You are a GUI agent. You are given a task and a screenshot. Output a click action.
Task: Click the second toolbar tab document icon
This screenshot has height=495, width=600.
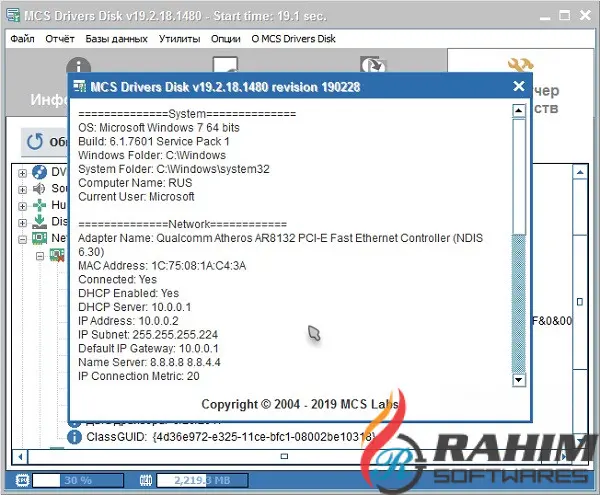(225, 64)
